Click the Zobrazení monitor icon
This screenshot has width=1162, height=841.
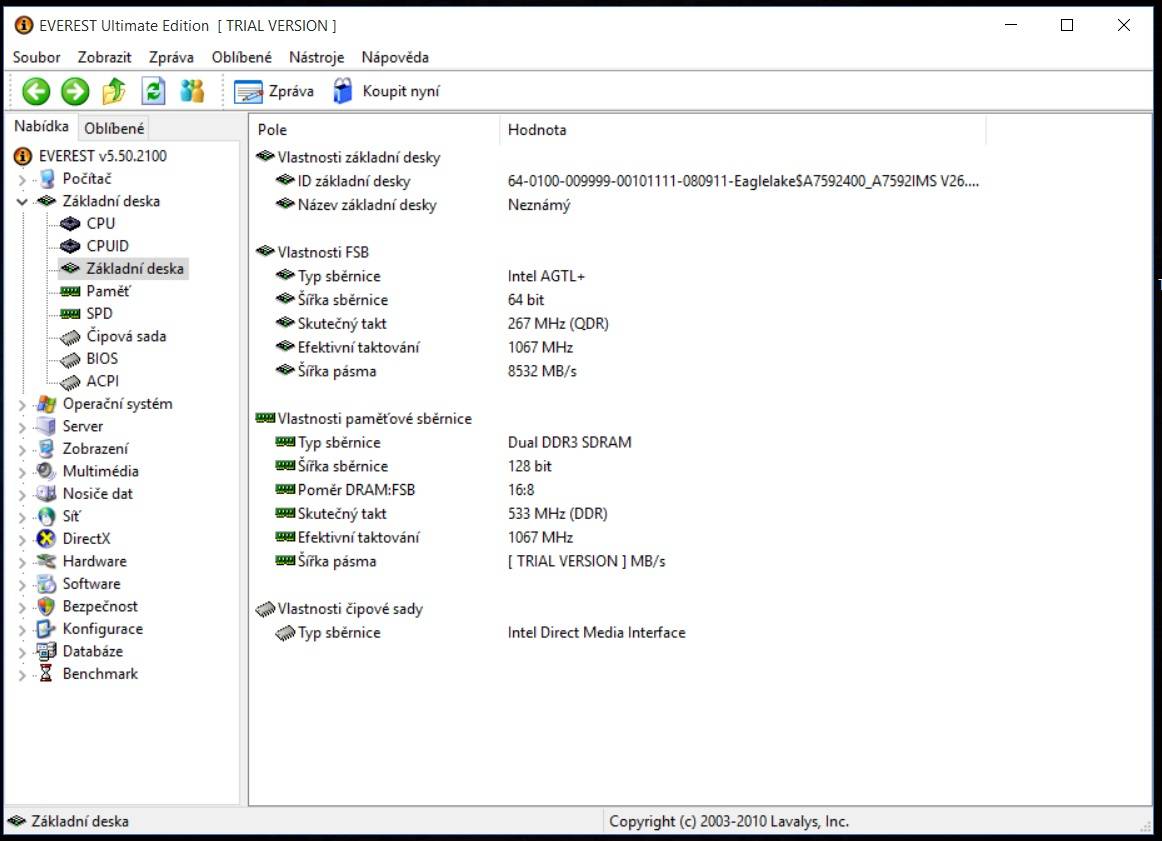coord(46,448)
